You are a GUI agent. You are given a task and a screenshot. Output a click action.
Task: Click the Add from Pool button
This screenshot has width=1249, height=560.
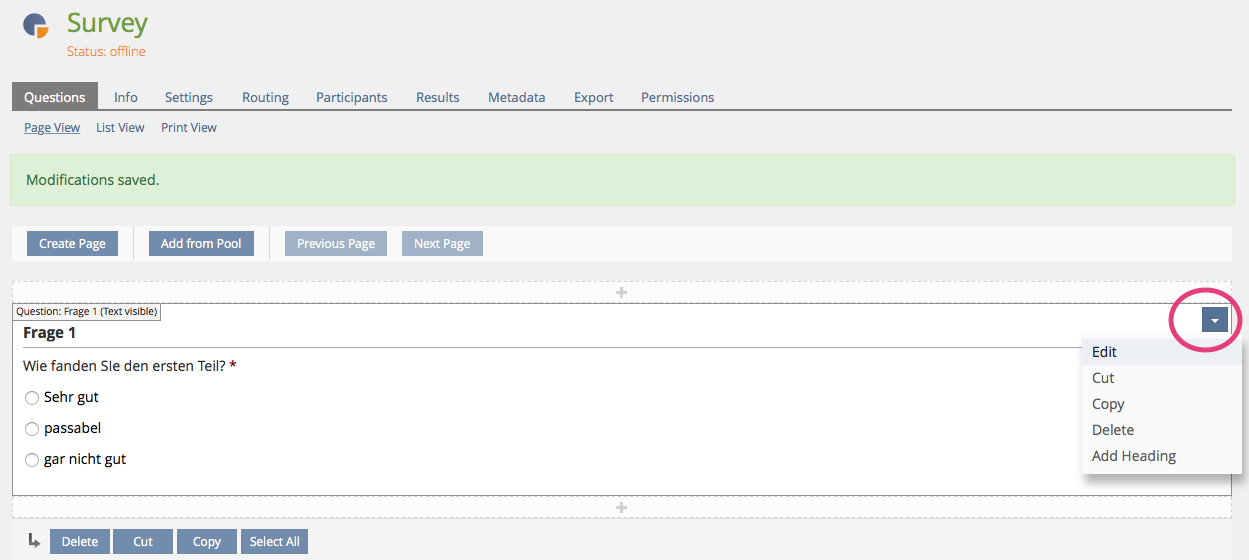point(201,243)
